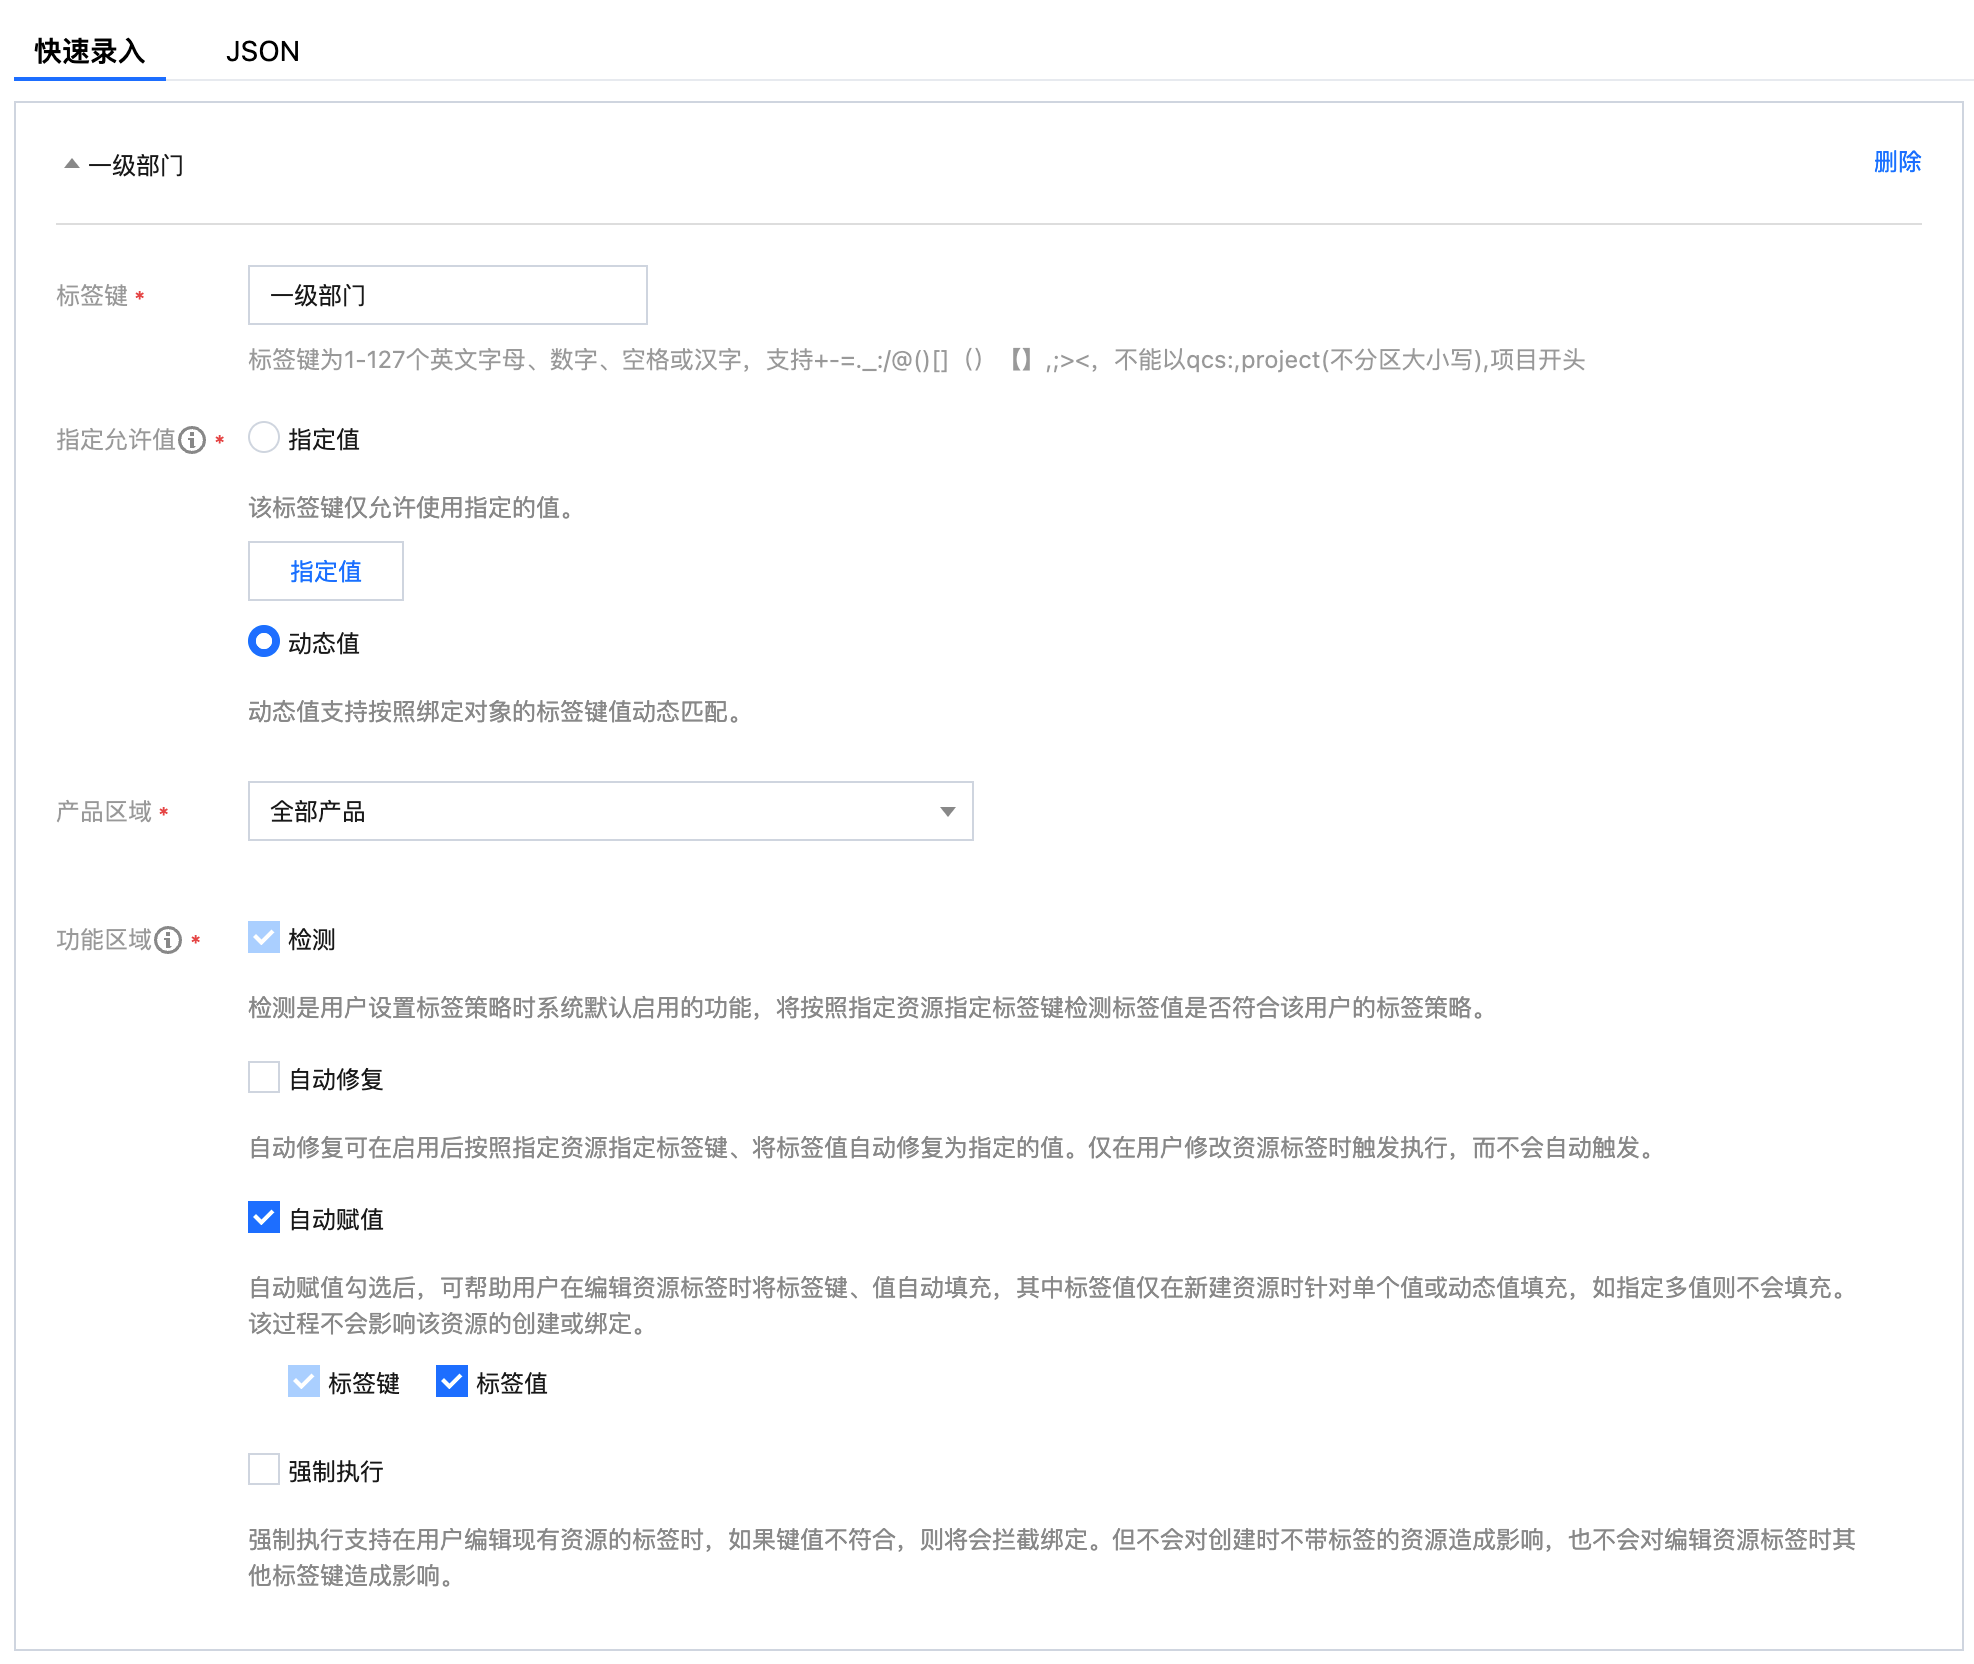Select the 指定值 radio option

click(264, 438)
